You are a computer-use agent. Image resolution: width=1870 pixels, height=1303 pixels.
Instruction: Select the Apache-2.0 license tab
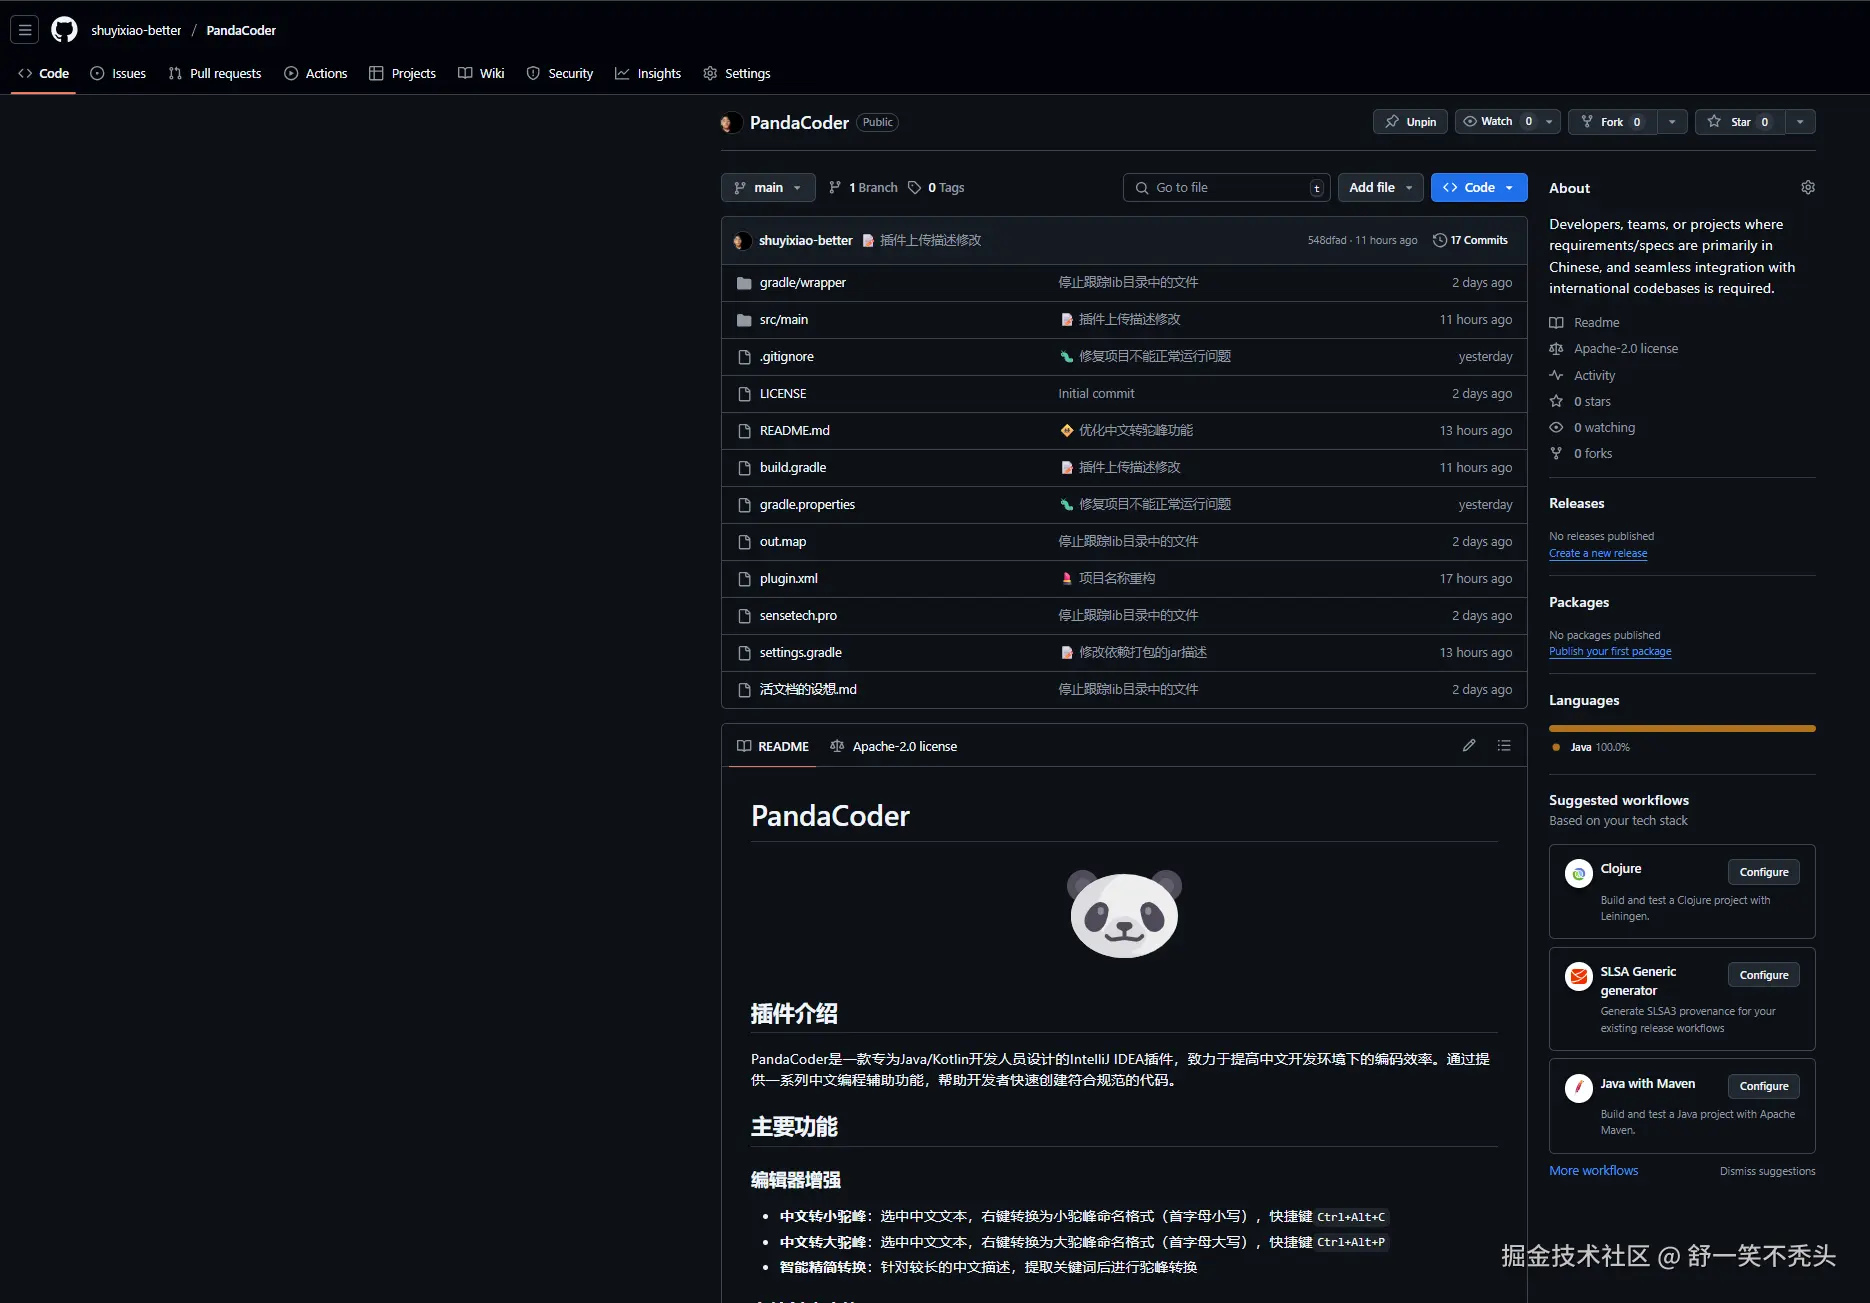click(894, 747)
